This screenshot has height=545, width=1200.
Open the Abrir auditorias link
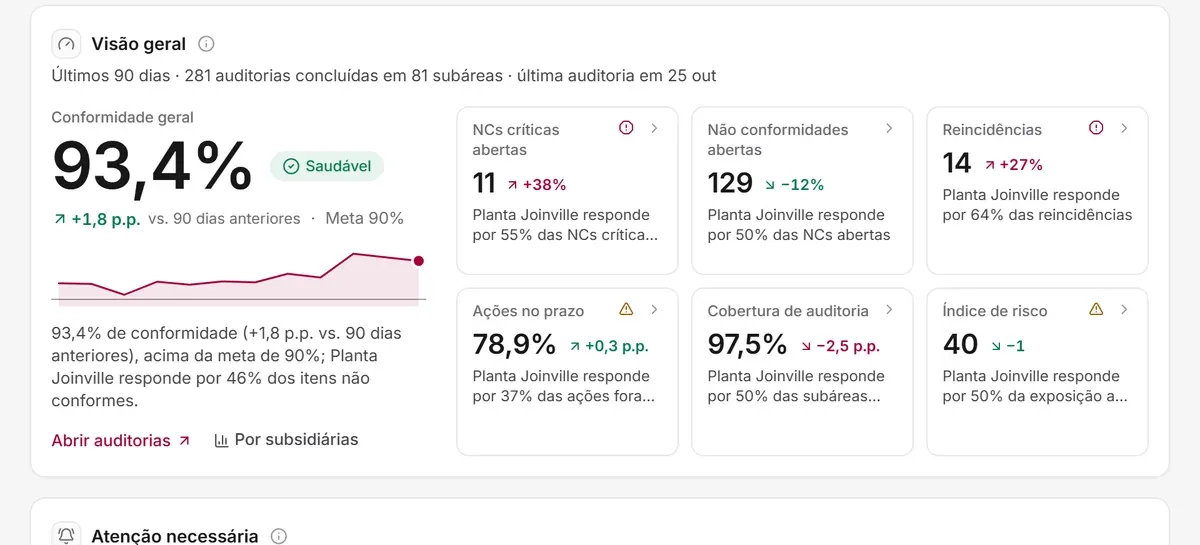[120, 440]
